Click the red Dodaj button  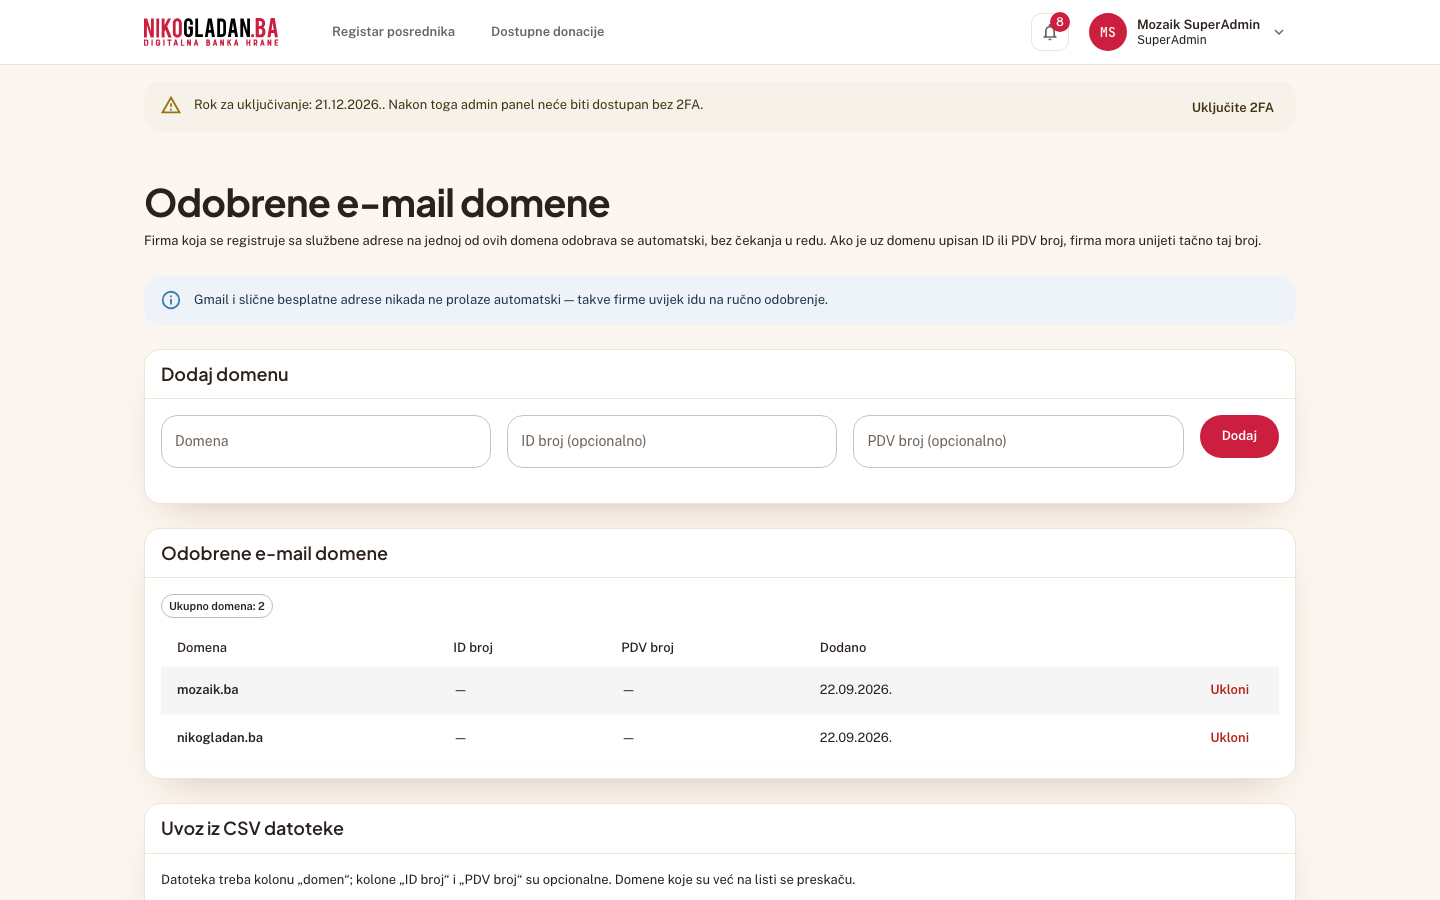pyautogui.click(x=1239, y=436)
